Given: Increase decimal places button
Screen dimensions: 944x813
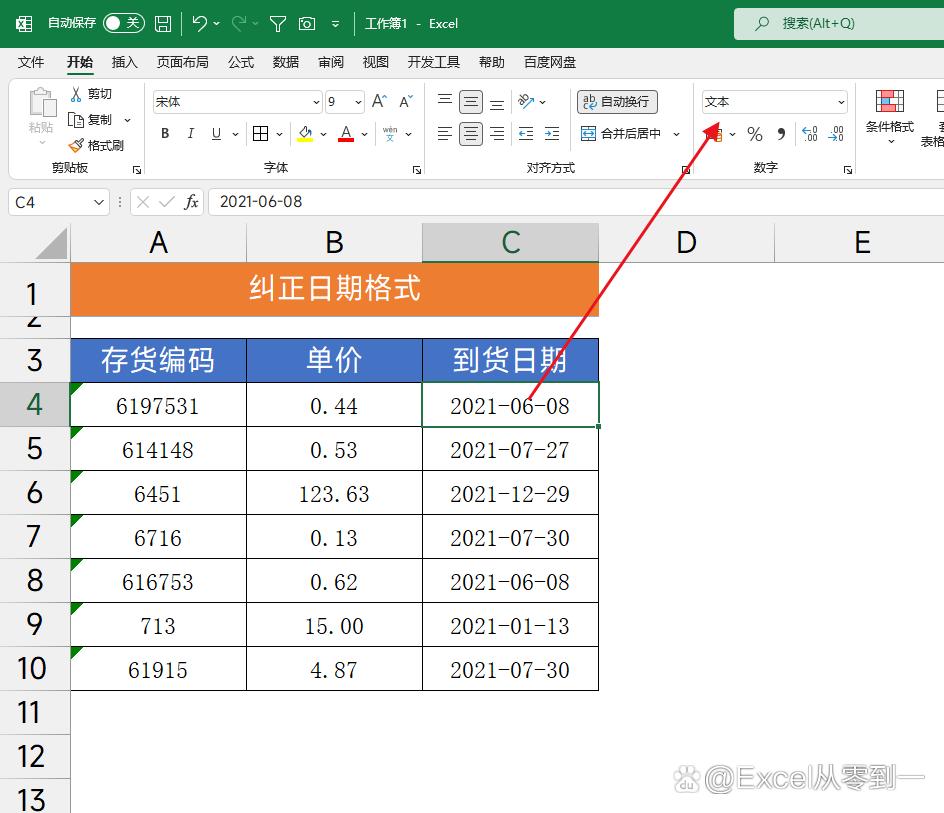Looking at the screenshot, I should (x=810, y=134).
